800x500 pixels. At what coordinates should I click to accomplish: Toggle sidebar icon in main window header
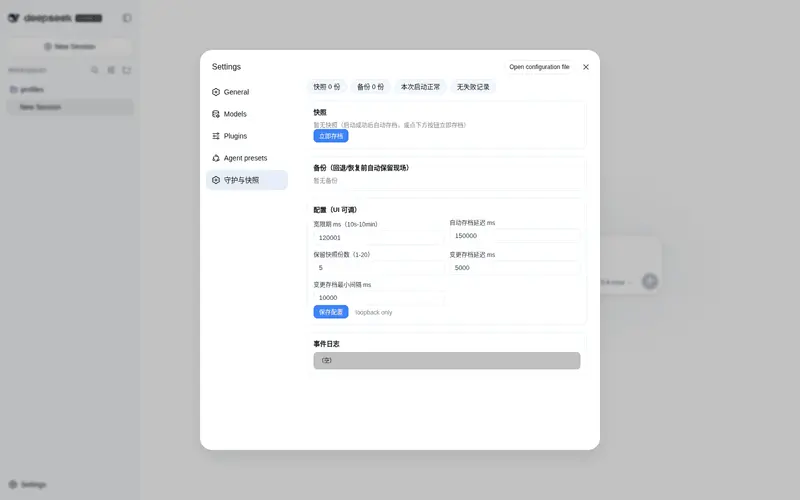coord(127,18)
